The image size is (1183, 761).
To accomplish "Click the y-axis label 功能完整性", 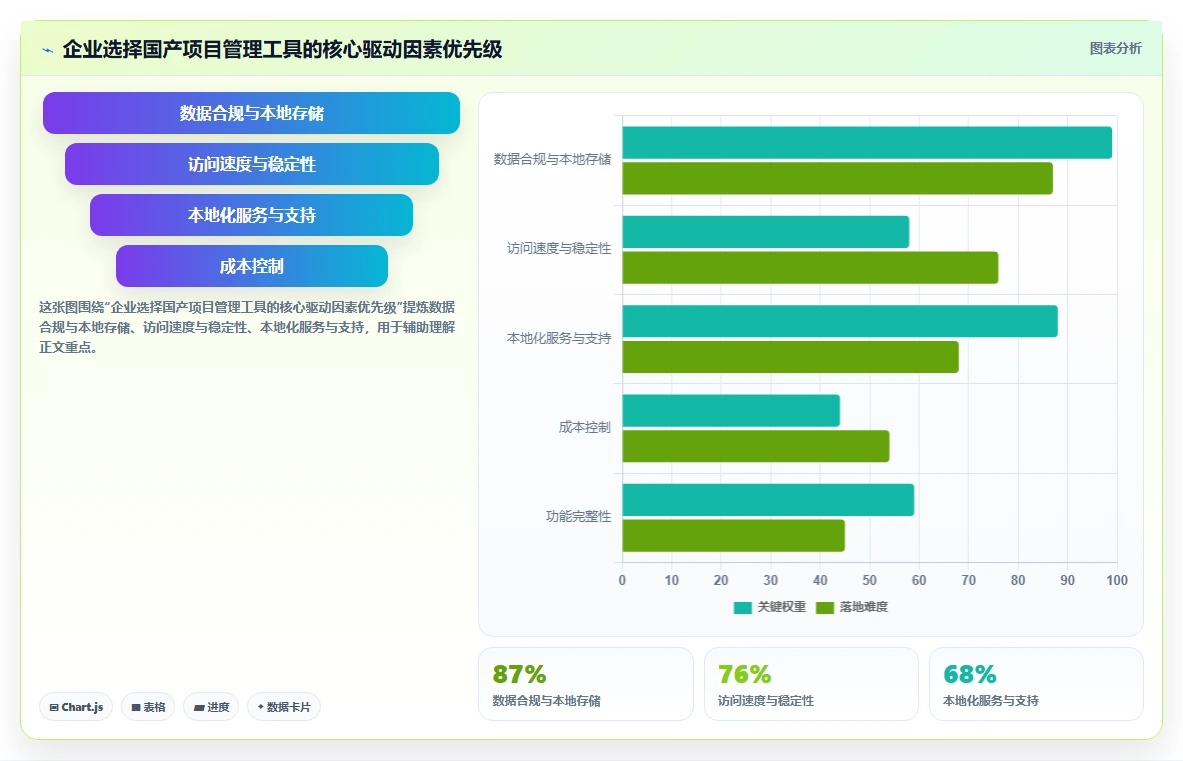I will pyautogui.click(x=579, y=517).
